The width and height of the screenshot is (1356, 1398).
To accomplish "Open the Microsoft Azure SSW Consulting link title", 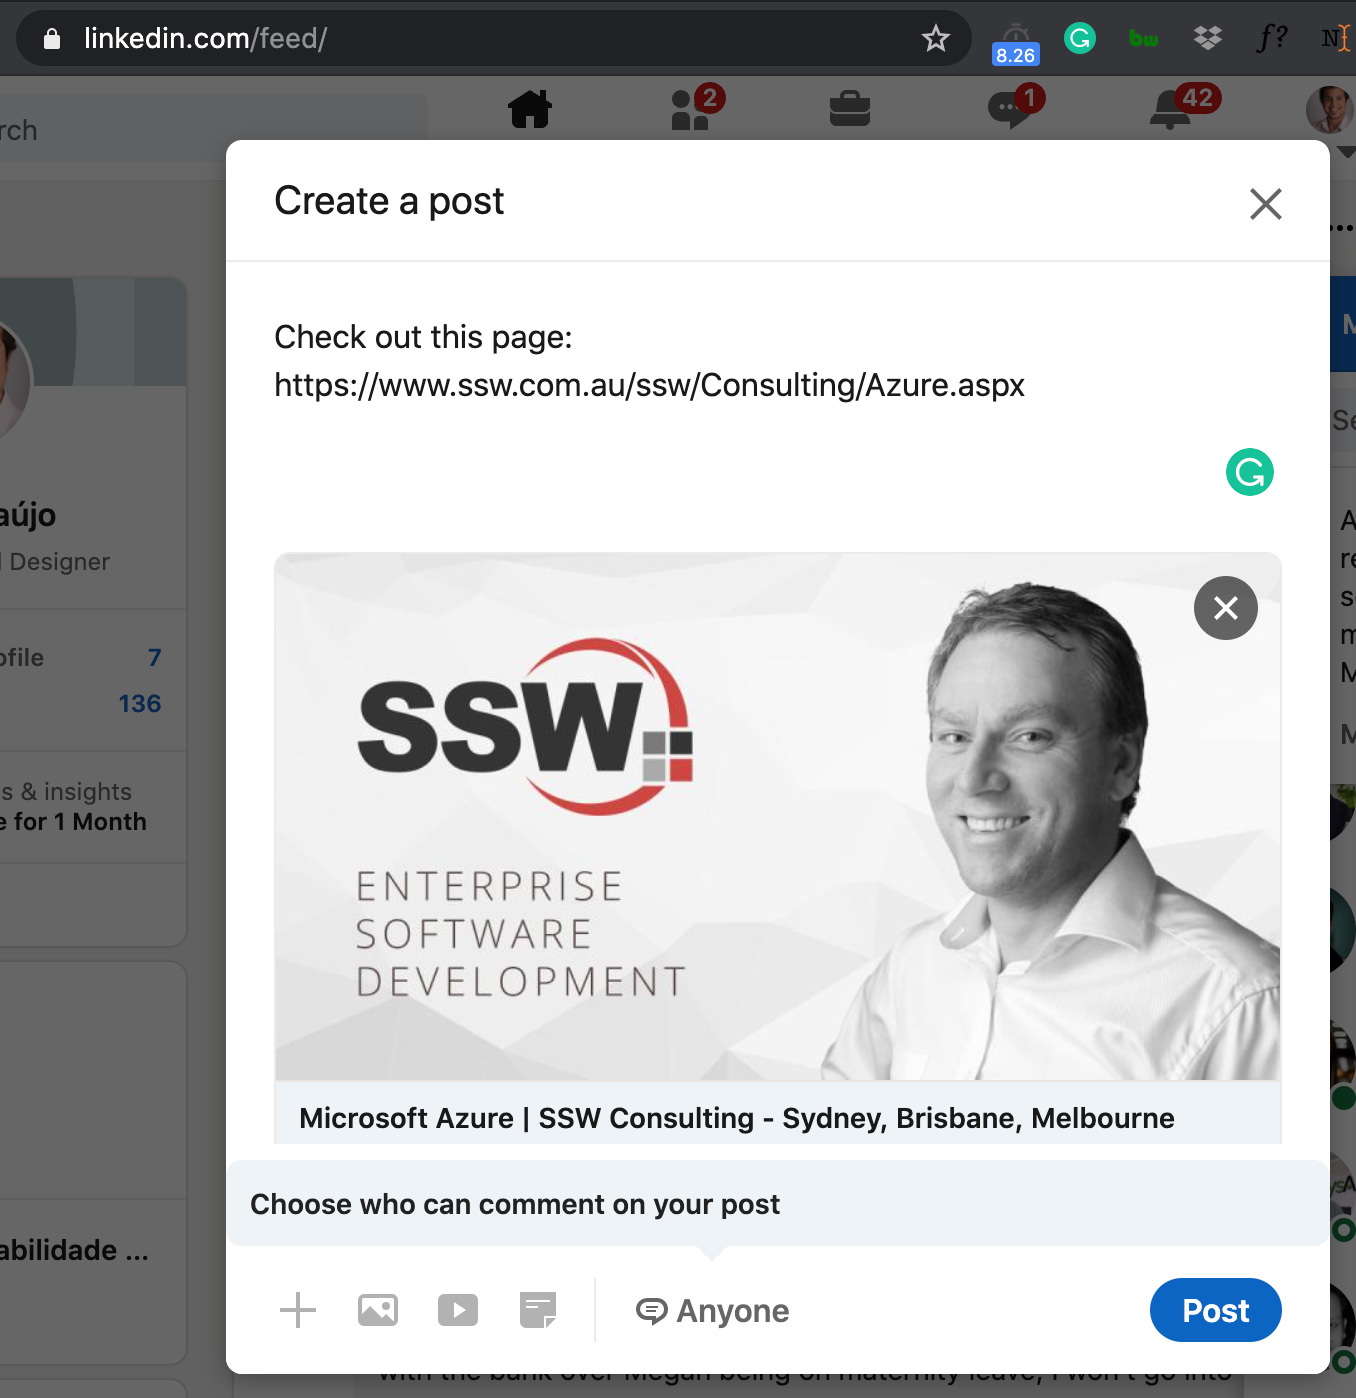I will 737,1118.
